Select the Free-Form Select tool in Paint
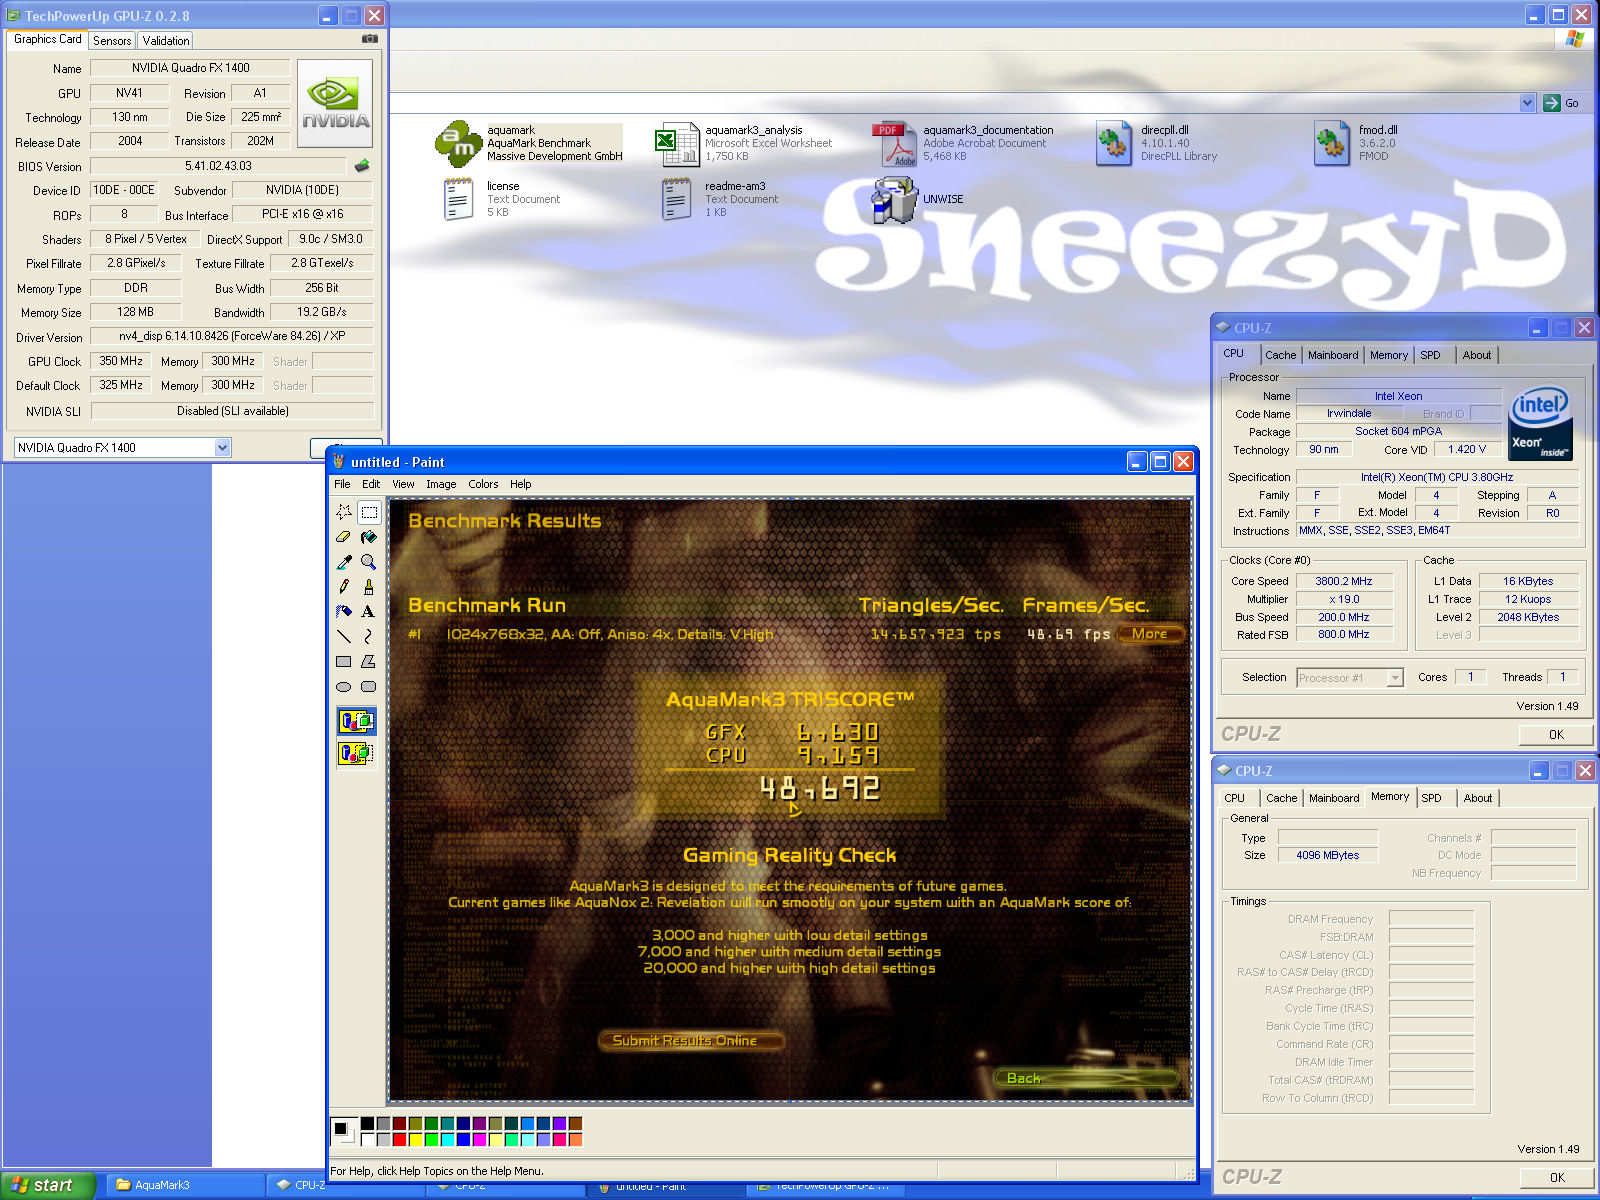This screenshot has height=1200, width=1600. pyautogui.click(x=344, y=511)
